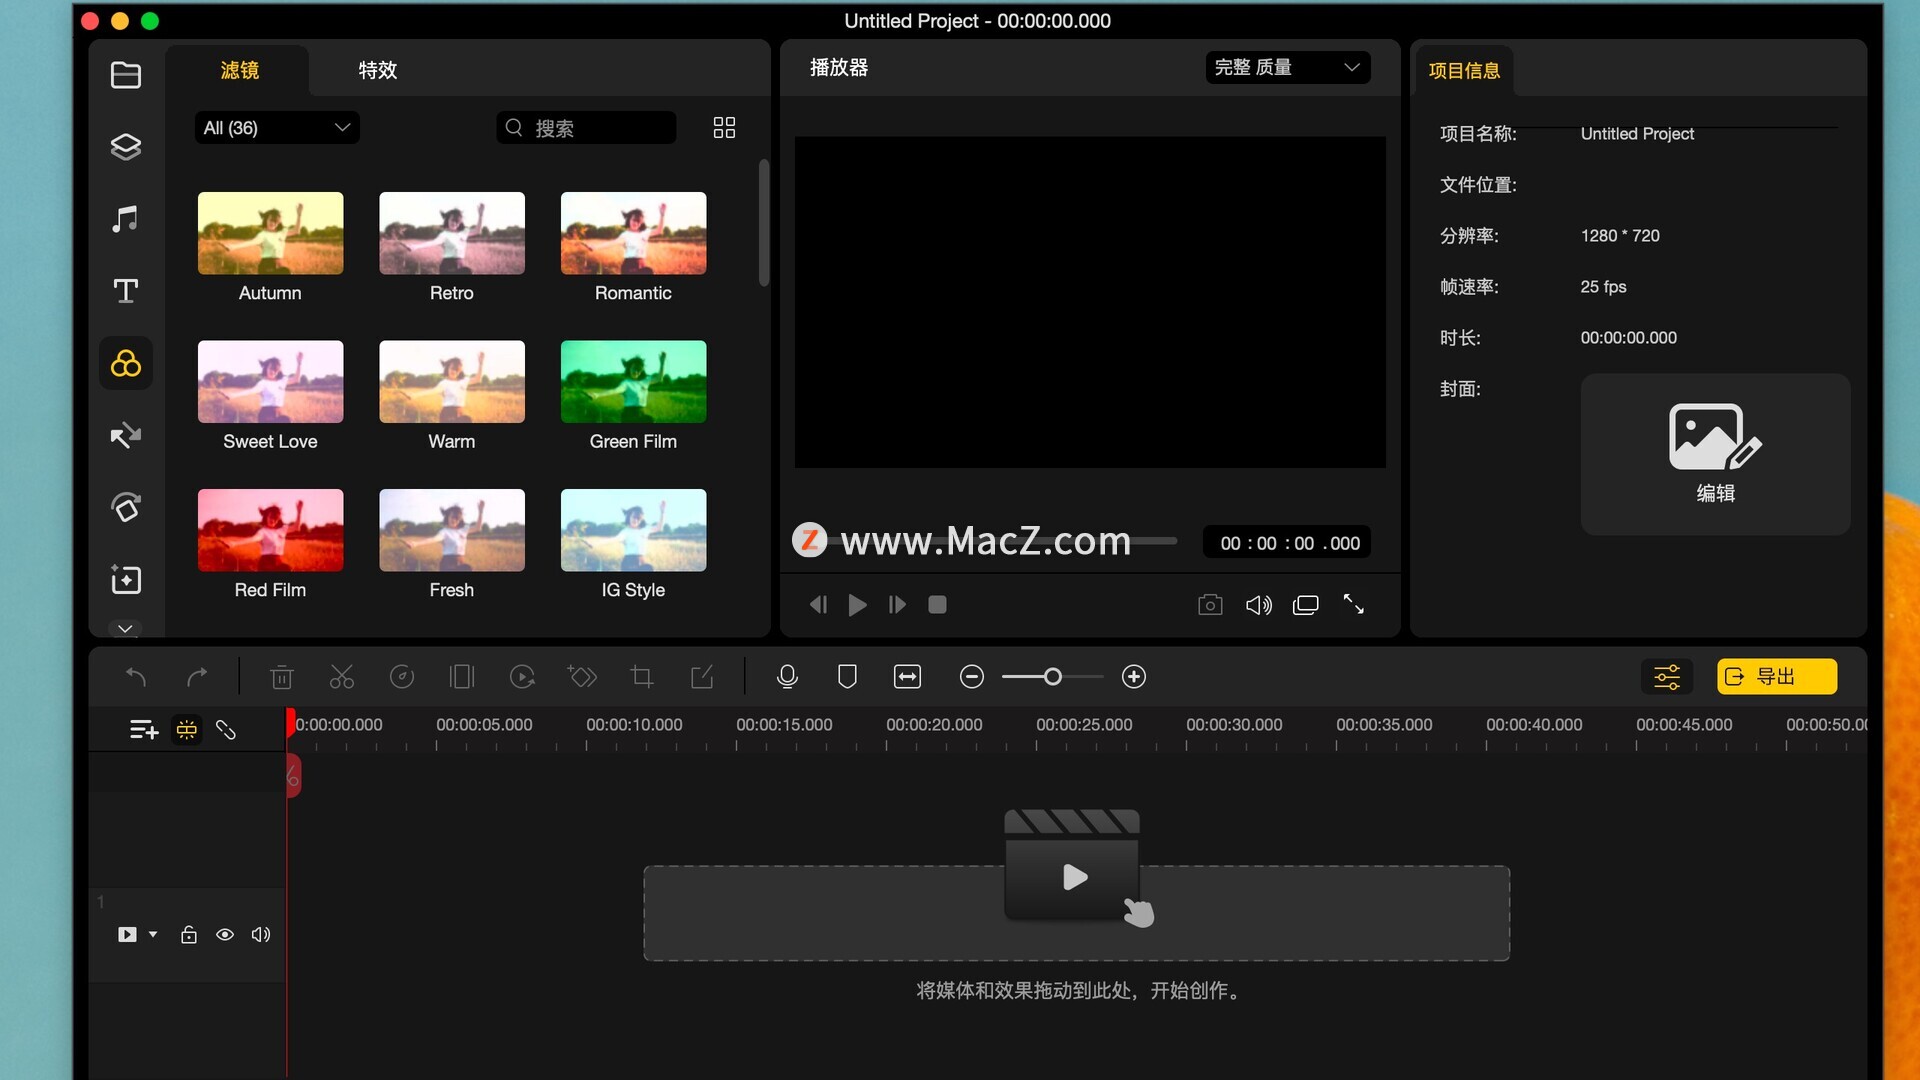
Task: Open the motion play circle tool
Action: pos(522,677)
